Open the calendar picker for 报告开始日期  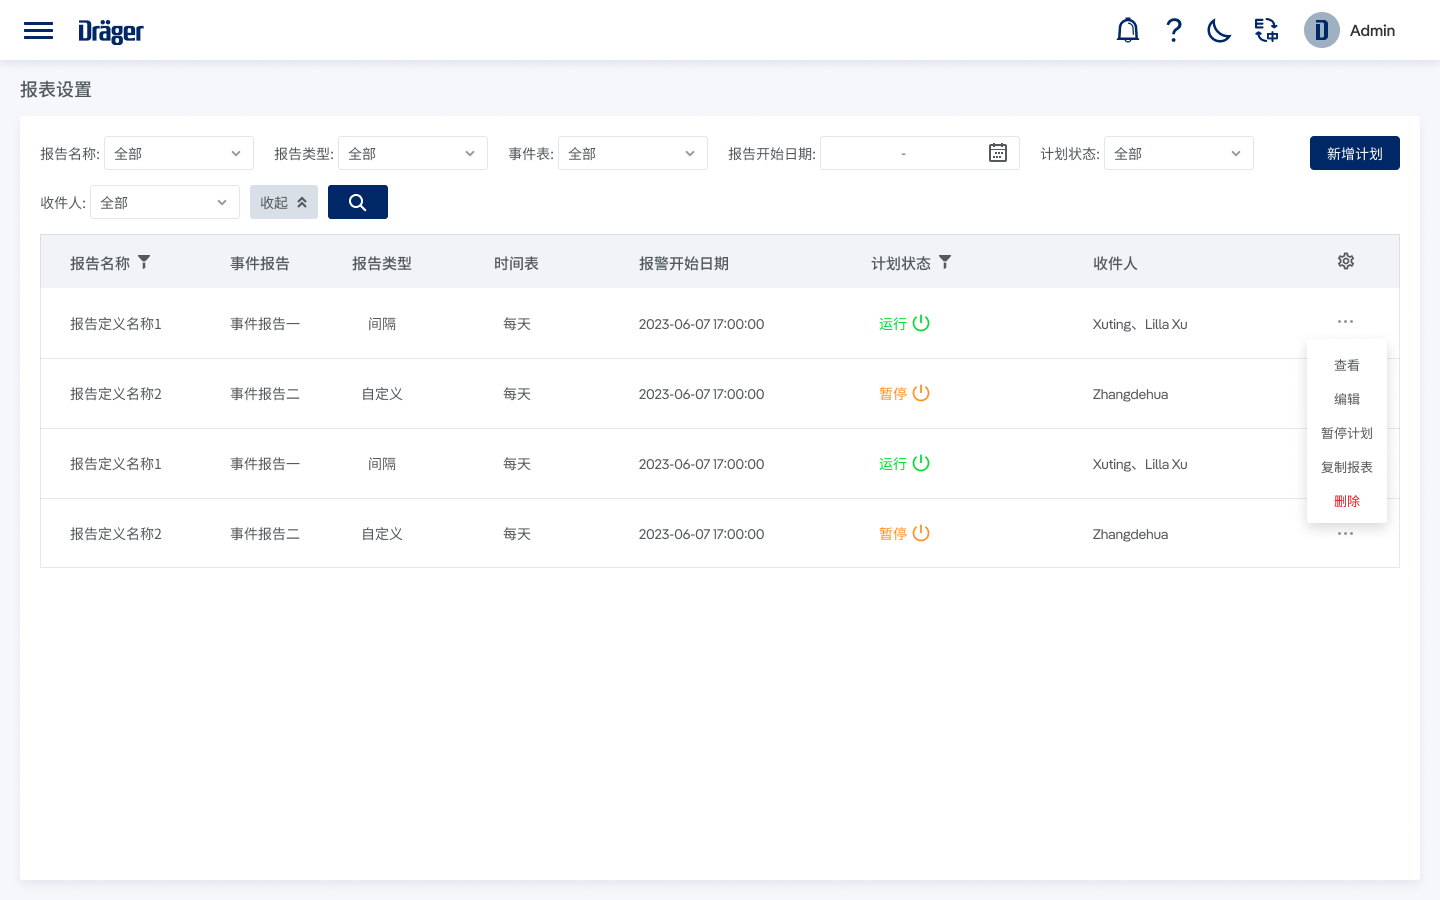[x=997, y=152]
